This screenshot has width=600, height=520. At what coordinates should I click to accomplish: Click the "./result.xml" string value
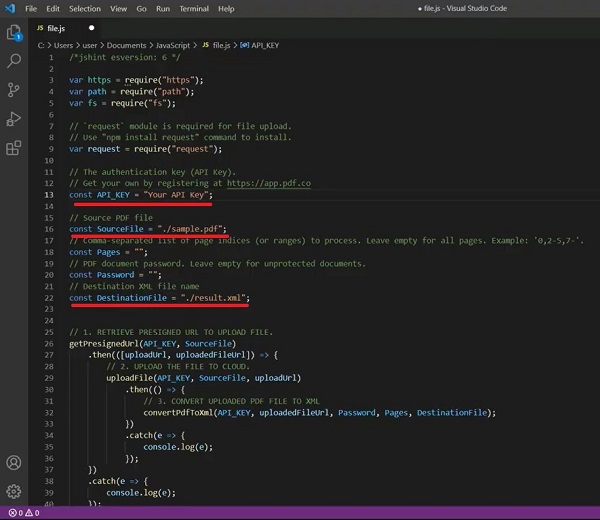point(213,298)
